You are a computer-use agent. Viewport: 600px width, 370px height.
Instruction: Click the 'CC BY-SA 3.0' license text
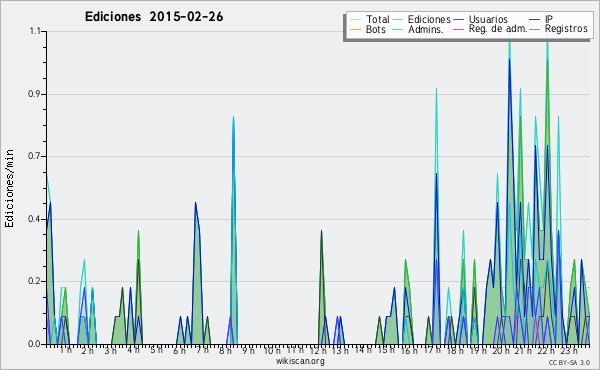569,362
